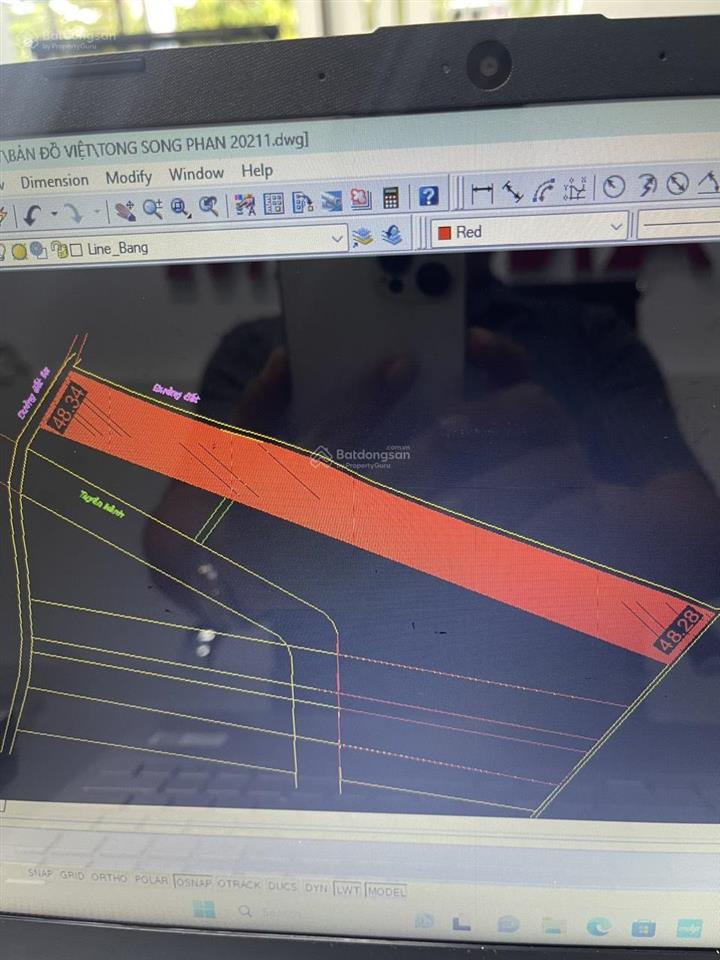Click the Line_Bang layer color box
Image resolution: width=720 pixels, height=960 pixels.
click(76, 250)
